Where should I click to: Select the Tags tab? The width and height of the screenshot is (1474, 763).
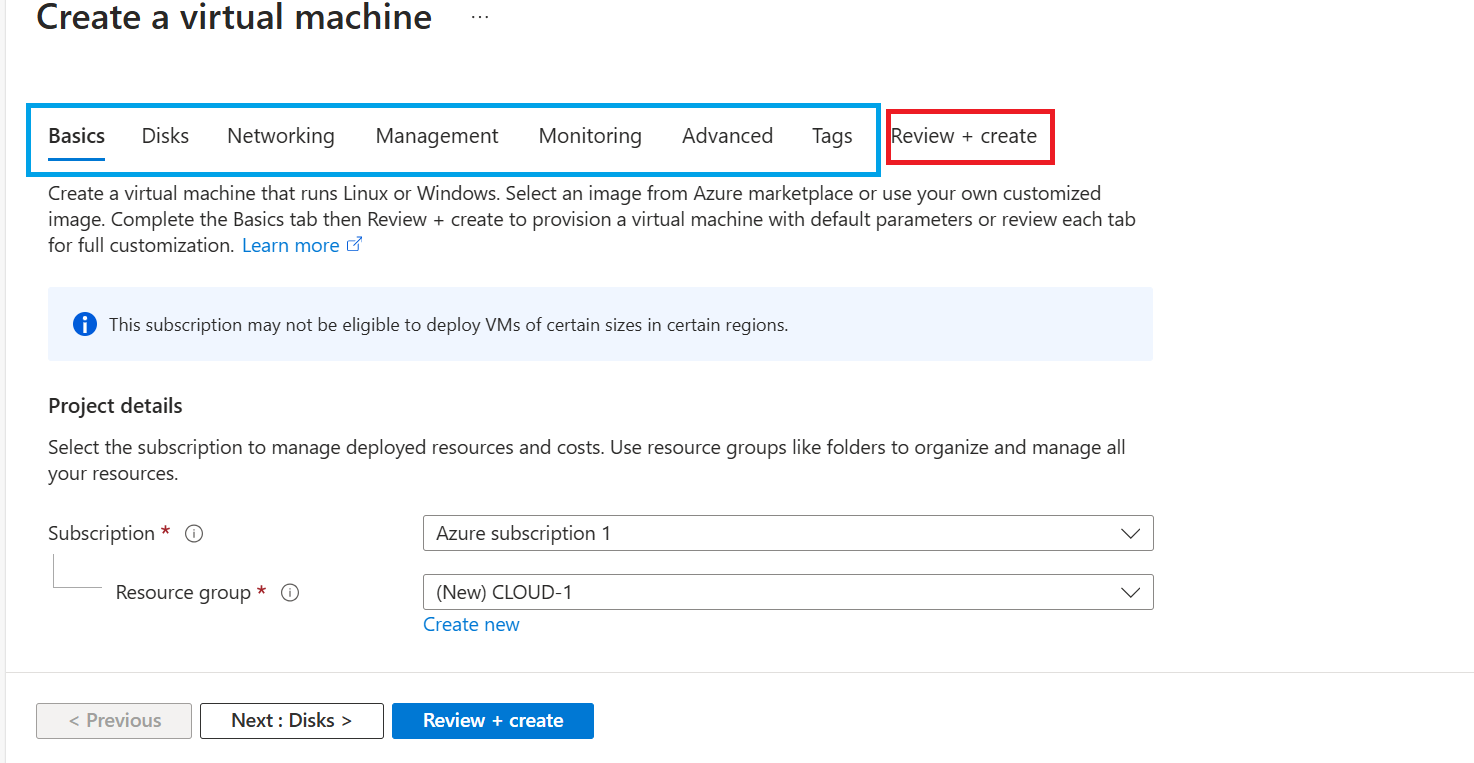832,136
